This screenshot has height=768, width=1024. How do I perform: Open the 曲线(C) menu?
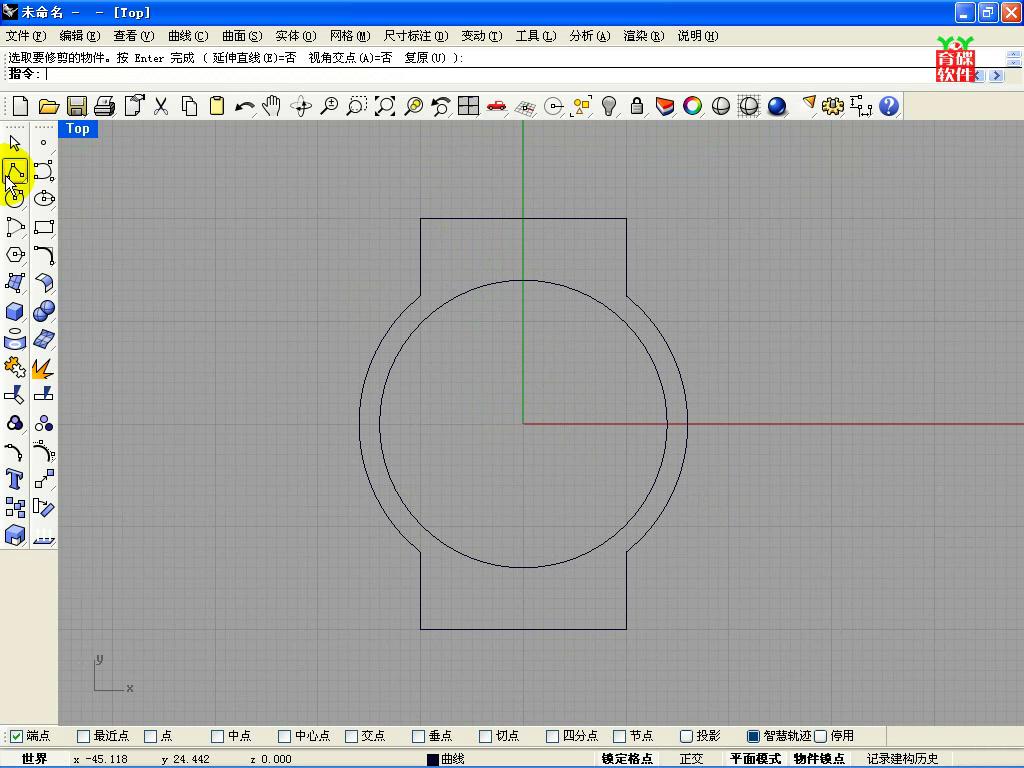pyautogui.click(x=188, y=36)
